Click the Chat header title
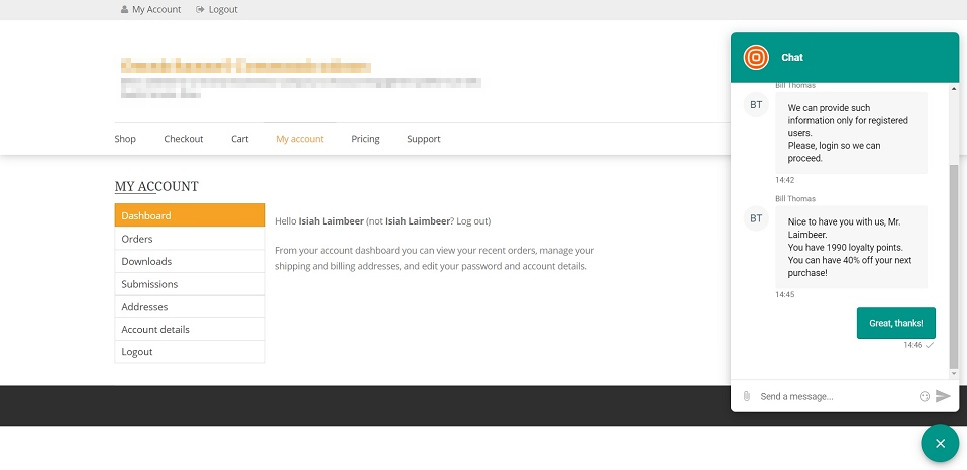 coord(792,57)
